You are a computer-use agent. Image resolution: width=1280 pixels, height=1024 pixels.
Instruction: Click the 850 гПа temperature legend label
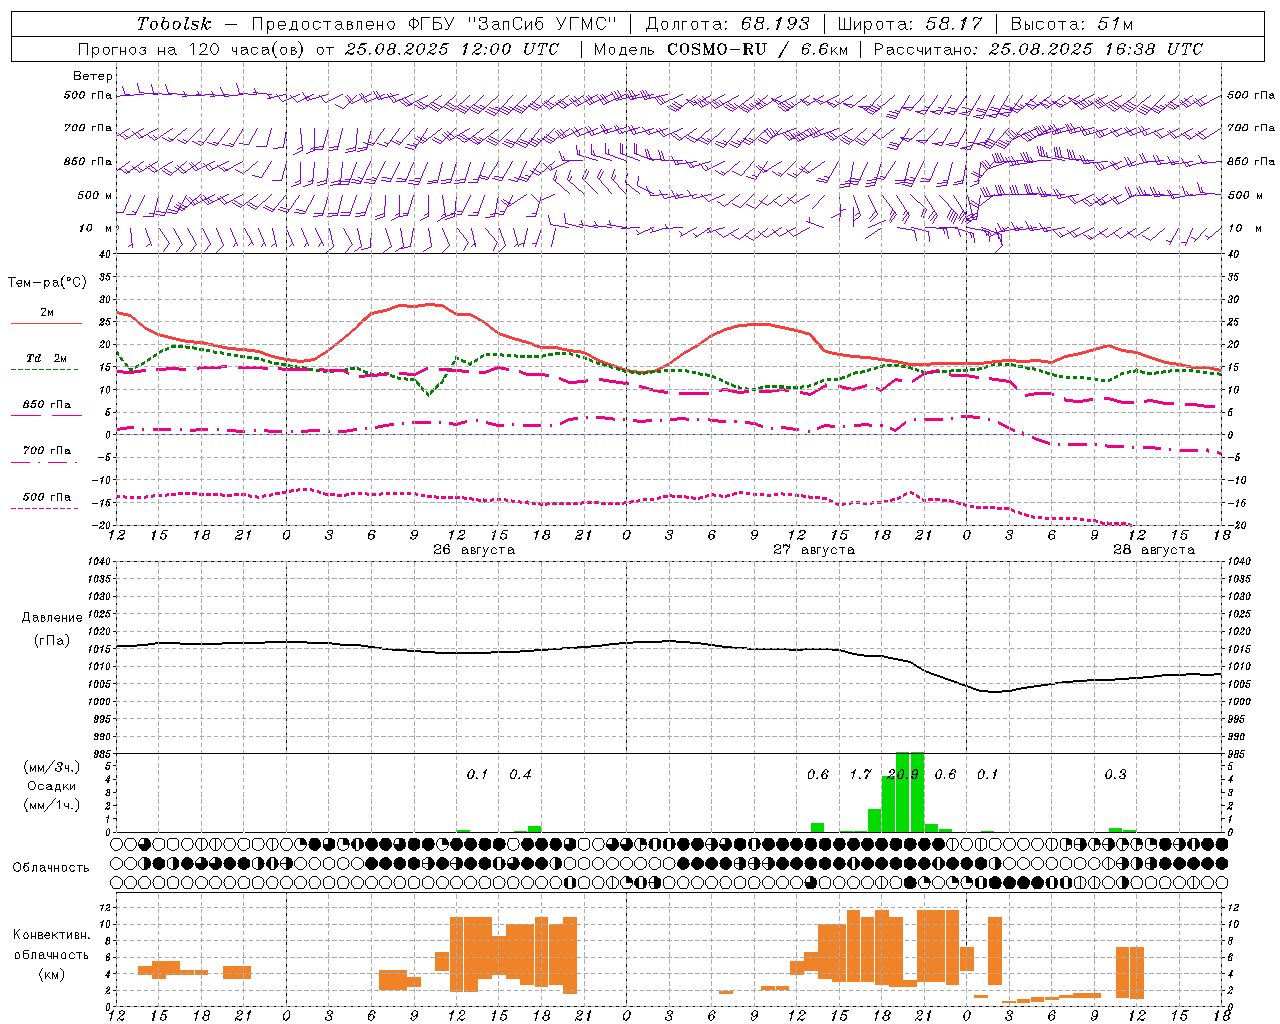pos(47,405)
